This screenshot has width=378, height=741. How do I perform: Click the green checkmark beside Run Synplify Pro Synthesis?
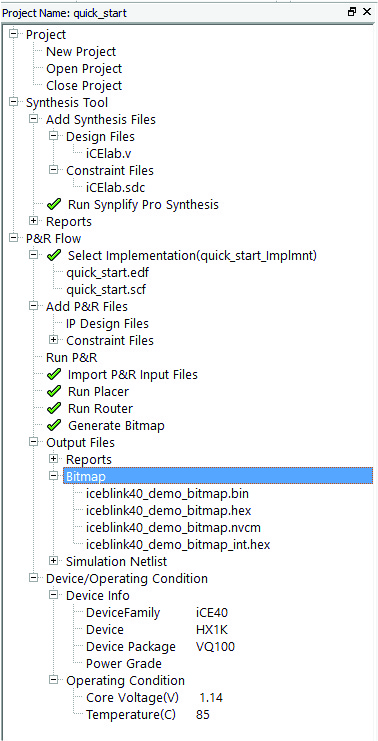pos(54,204)
